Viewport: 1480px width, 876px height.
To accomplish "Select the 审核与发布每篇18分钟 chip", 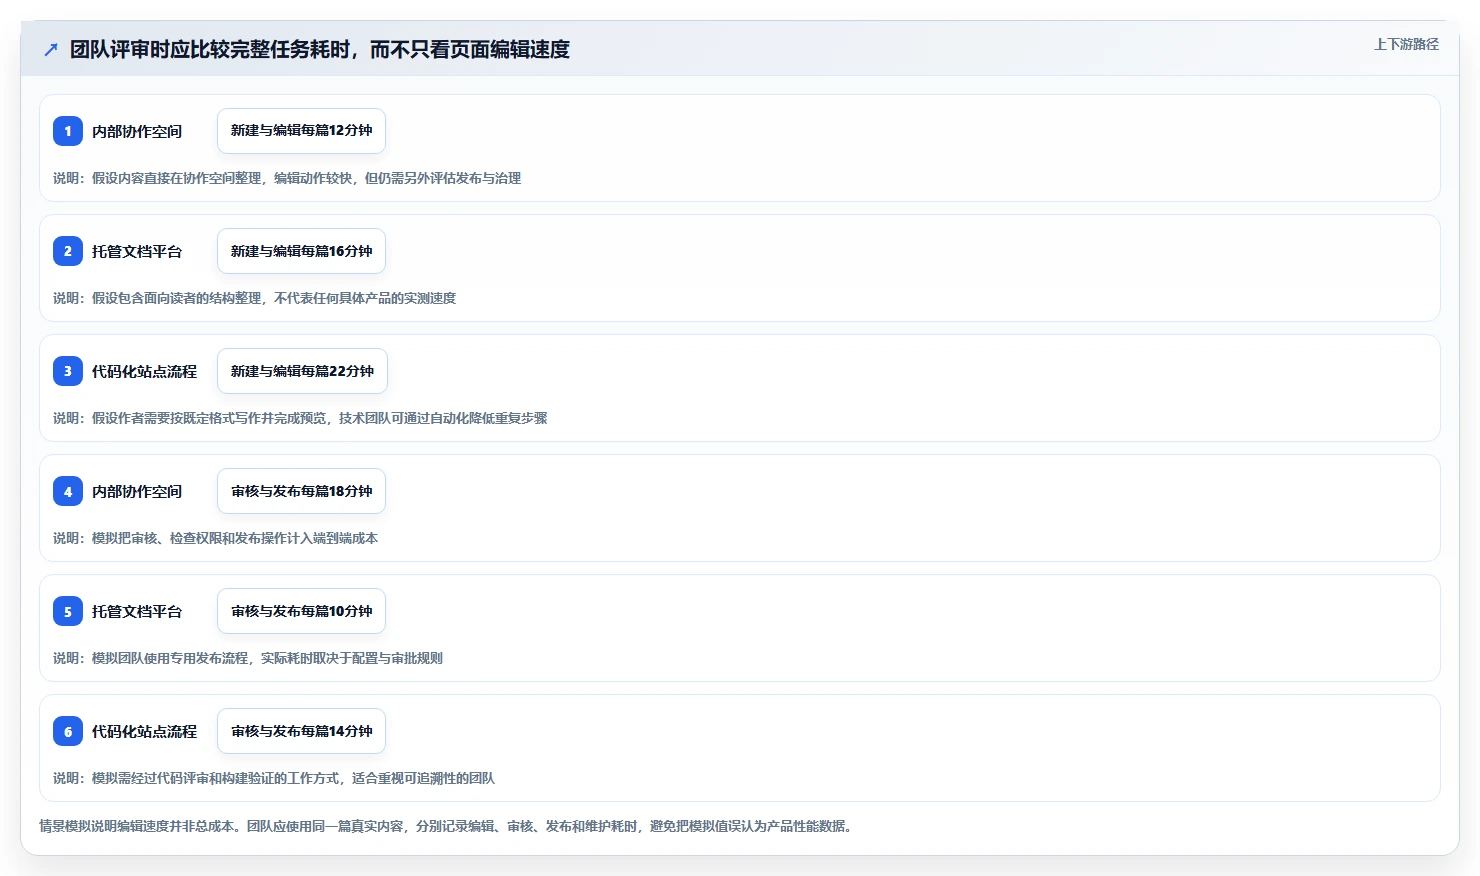I will [x=301, y=491].
